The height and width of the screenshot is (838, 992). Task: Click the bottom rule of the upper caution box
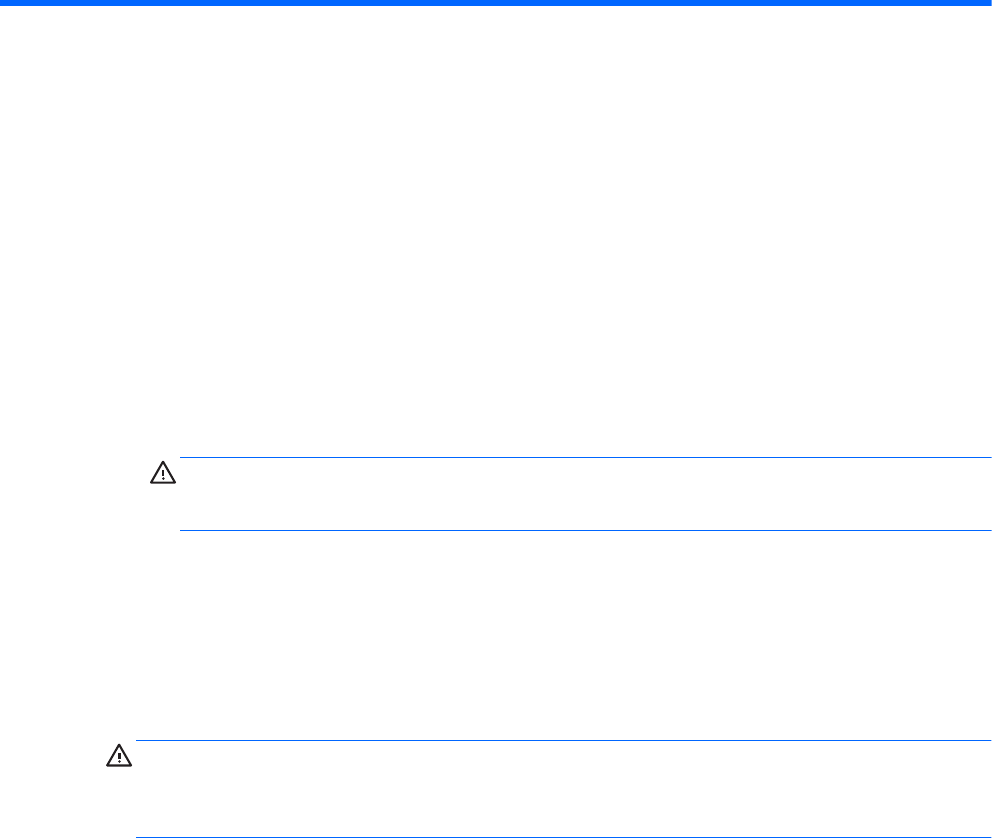tap(580, 530)
